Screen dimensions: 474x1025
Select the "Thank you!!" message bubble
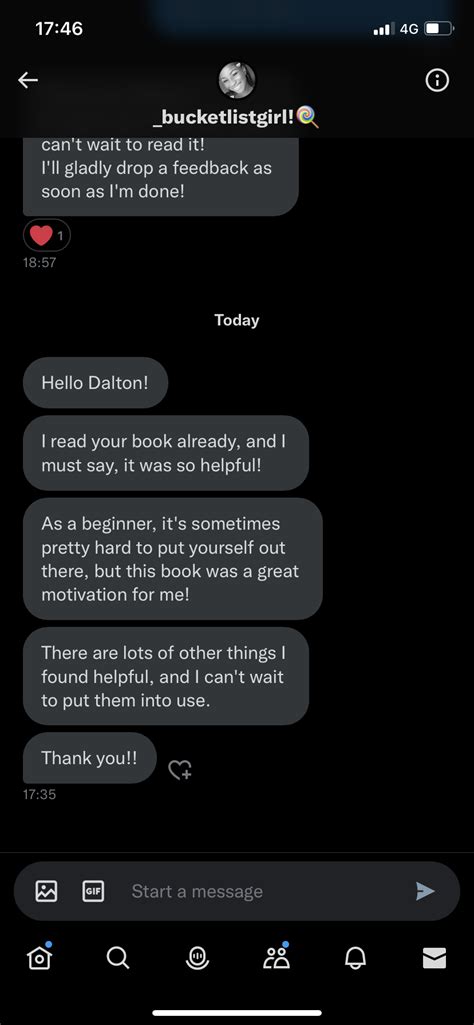(90, 758)
